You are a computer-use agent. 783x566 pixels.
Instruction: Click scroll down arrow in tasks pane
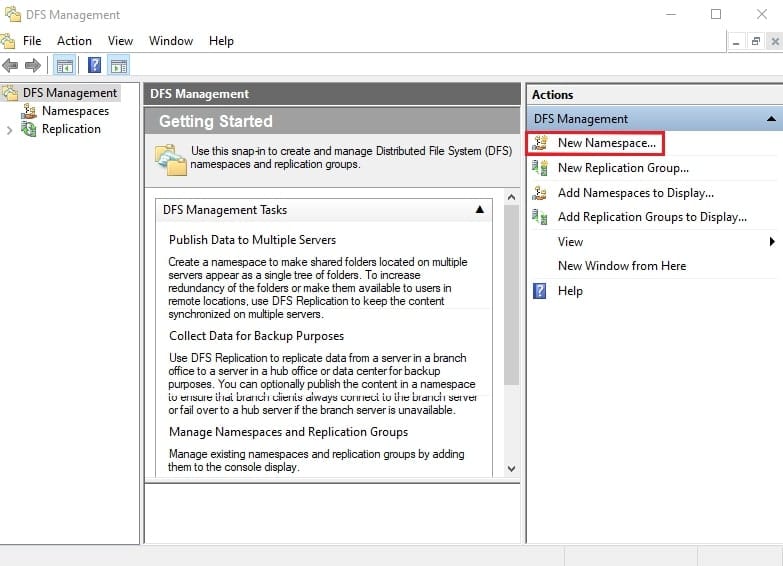(511, 468)
